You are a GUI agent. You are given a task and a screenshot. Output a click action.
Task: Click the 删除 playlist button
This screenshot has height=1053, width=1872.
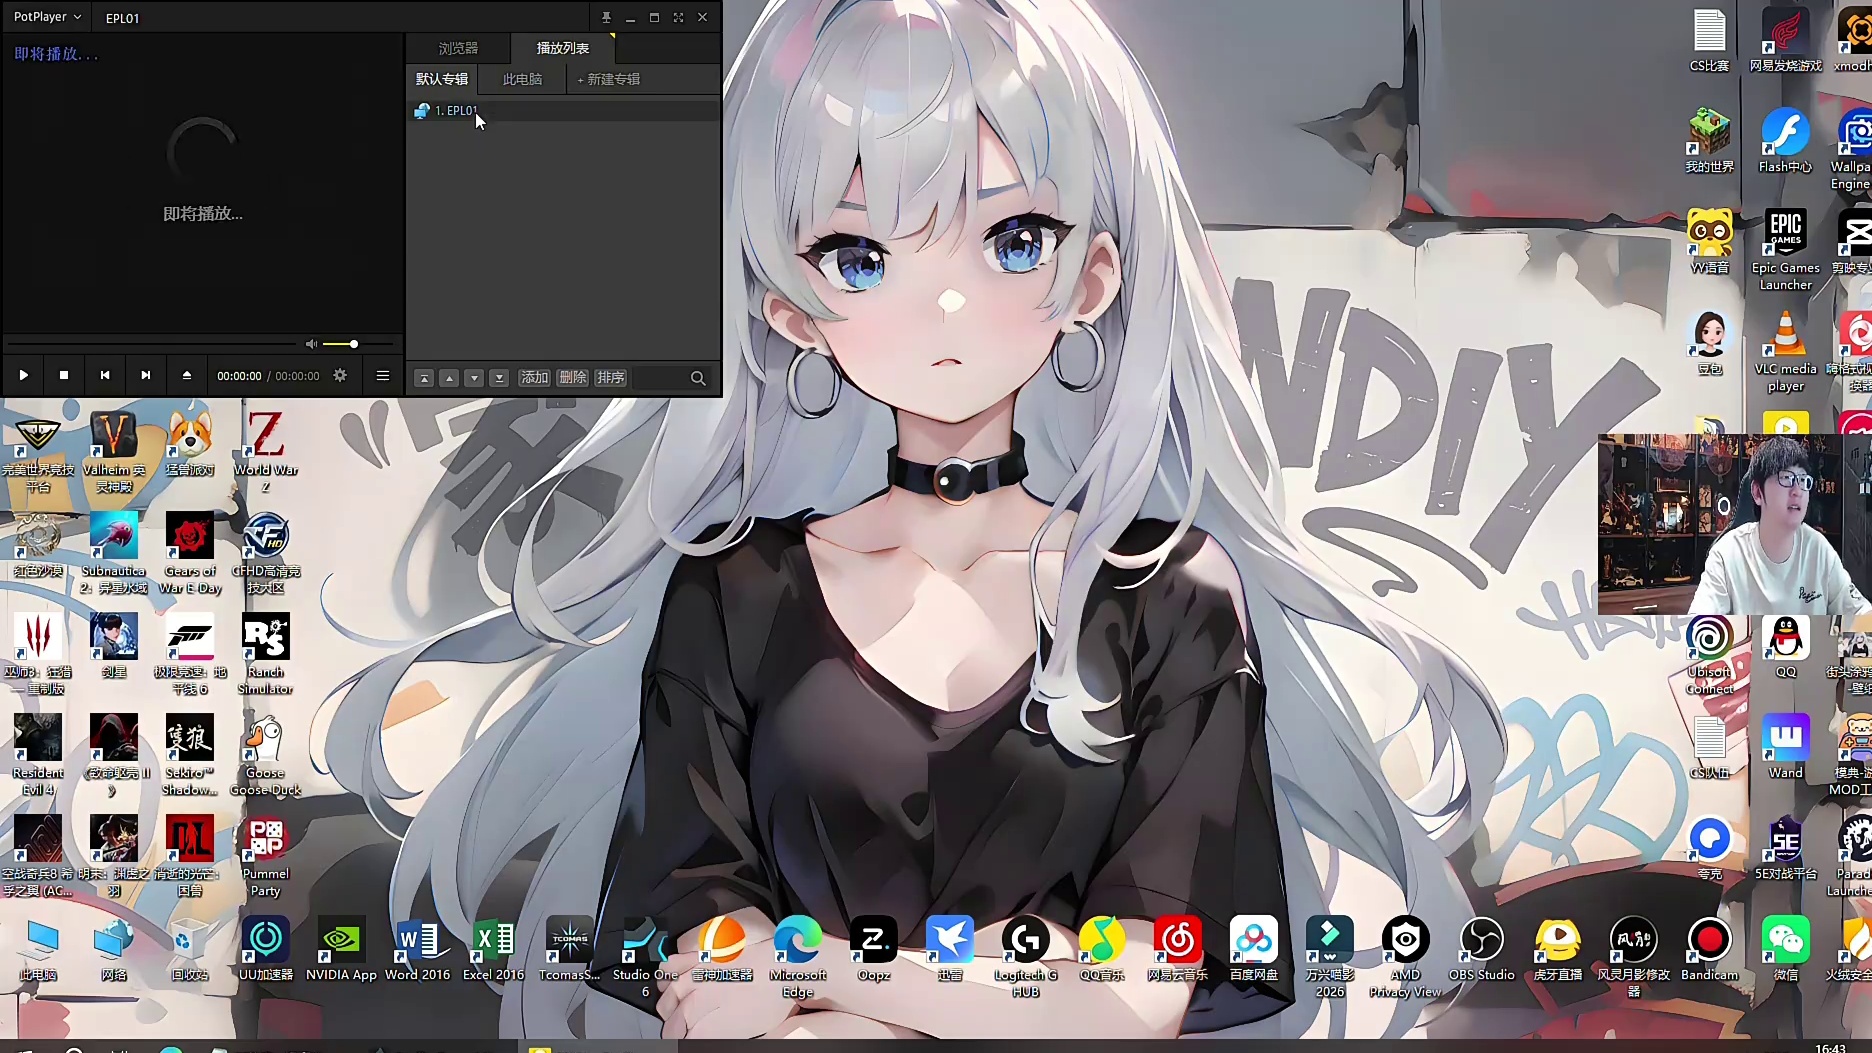coord(572,377)
